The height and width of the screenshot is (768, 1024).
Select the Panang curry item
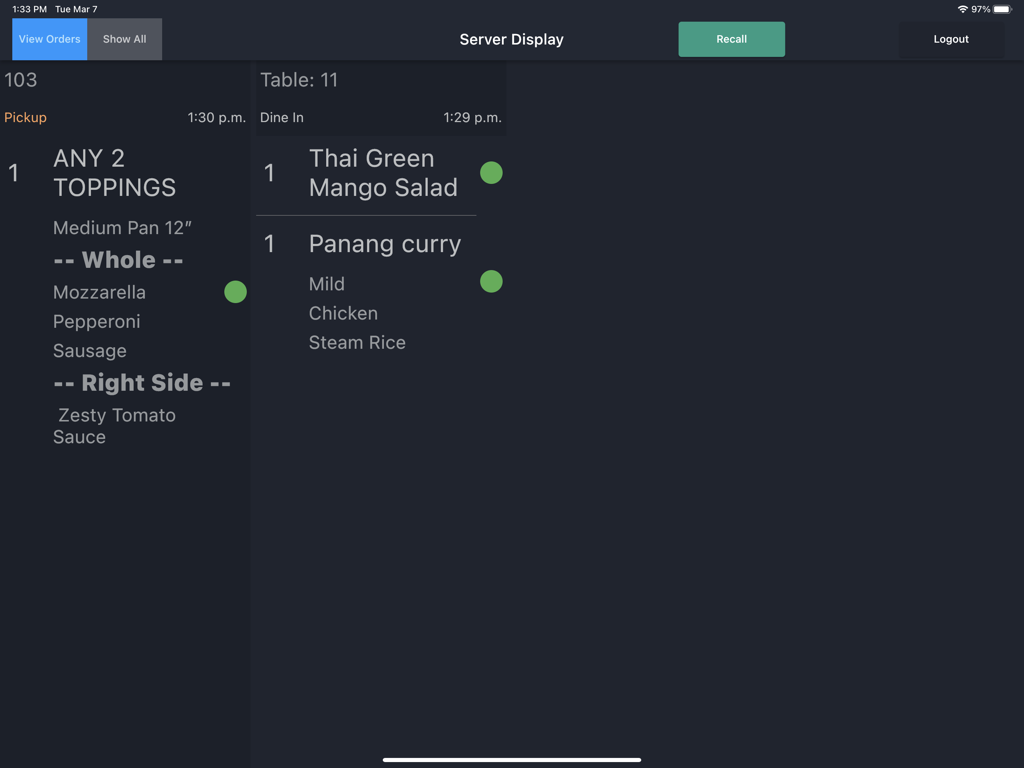click(385, 244)
